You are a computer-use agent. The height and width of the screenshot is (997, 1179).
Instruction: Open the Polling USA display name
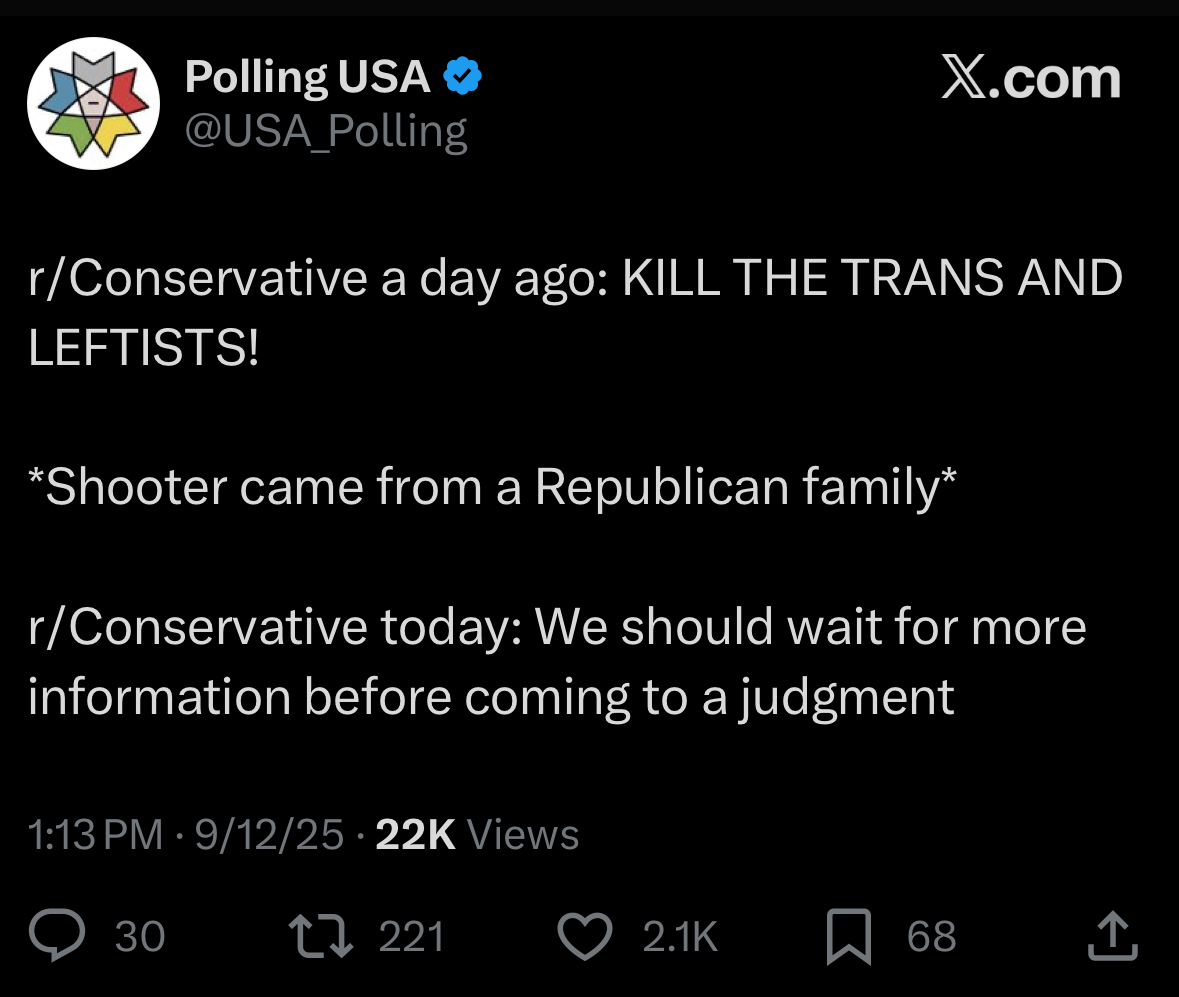(308, 77)
